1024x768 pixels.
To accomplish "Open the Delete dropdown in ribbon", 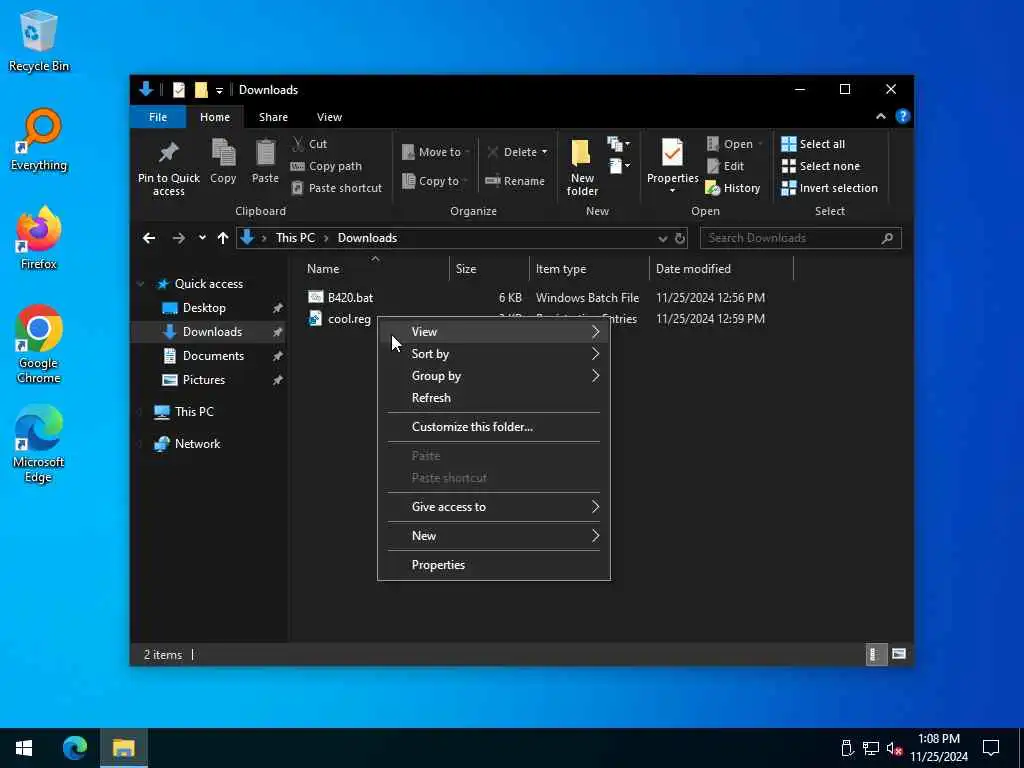I will (x=517, y=152).
